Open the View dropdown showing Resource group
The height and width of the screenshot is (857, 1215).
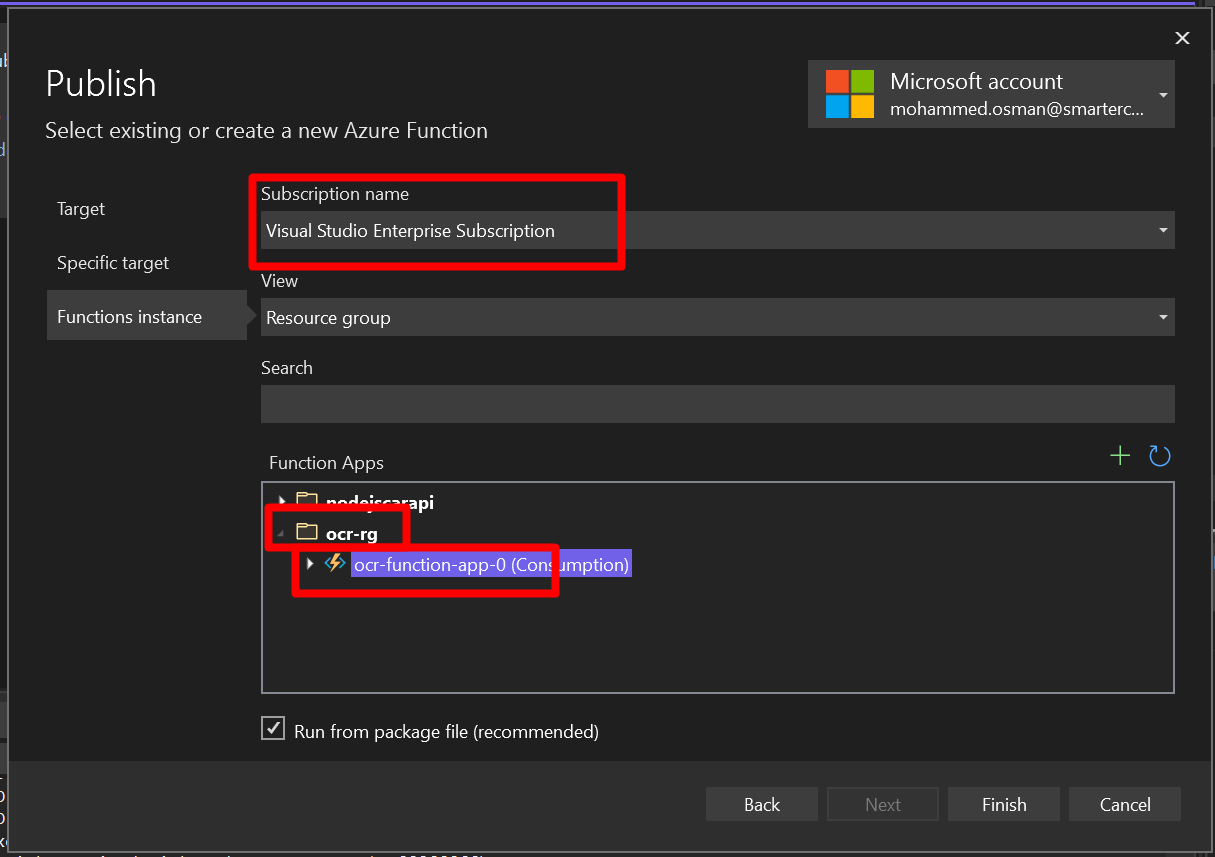tap(717, 317)
